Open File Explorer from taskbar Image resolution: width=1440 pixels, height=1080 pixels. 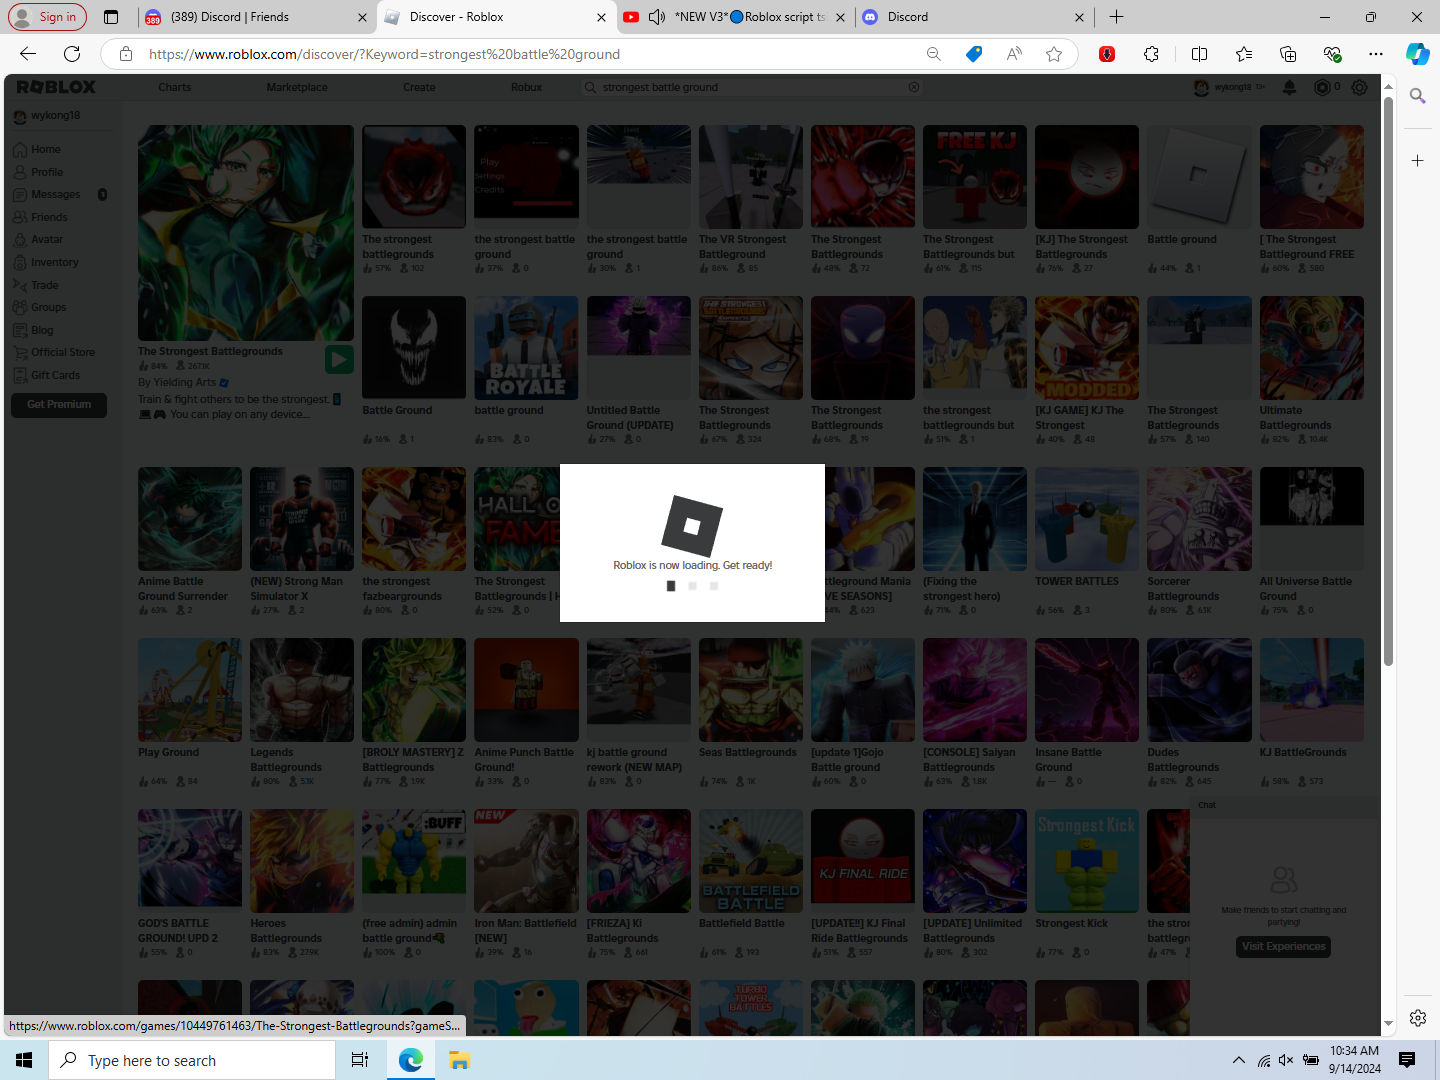tap(459, 1060)
